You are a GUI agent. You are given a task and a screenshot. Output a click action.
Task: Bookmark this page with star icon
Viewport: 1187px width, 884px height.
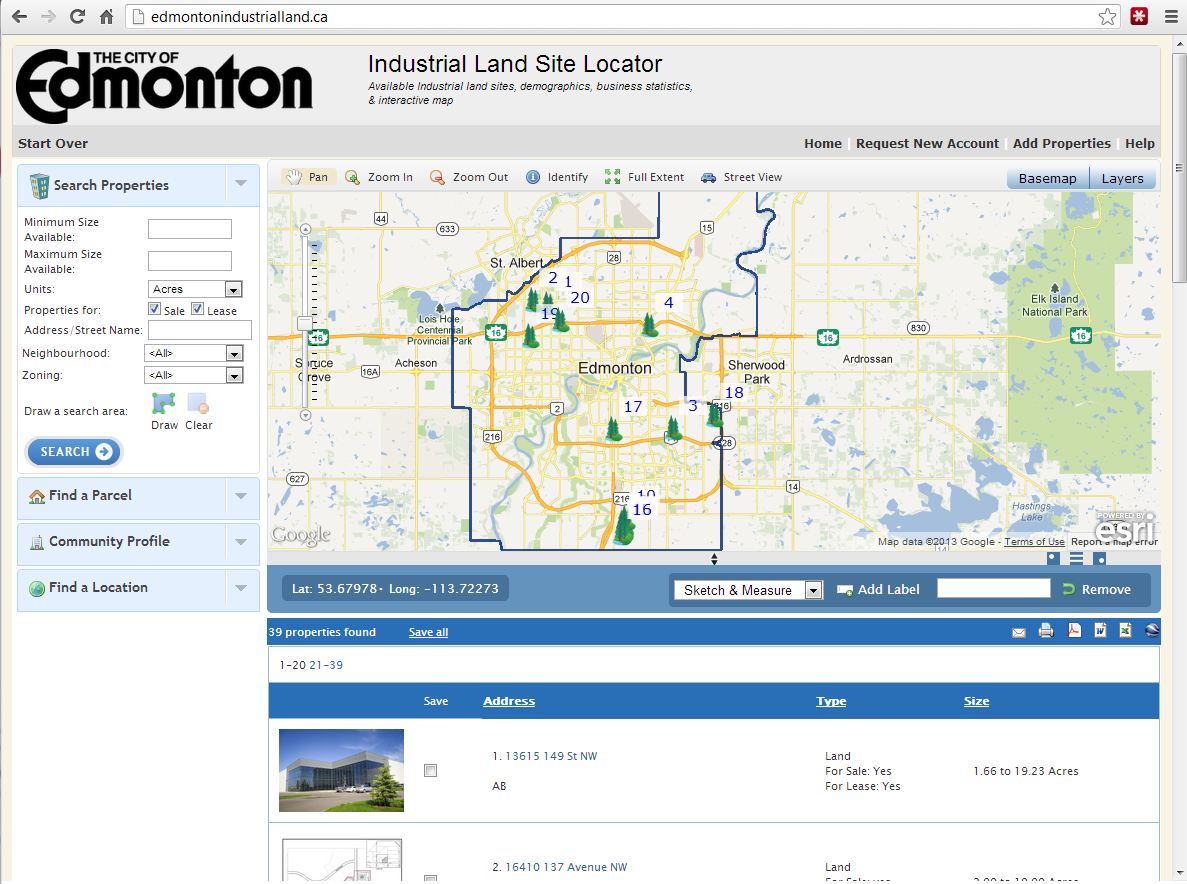pyautogui.click(x=1108, y=17)
